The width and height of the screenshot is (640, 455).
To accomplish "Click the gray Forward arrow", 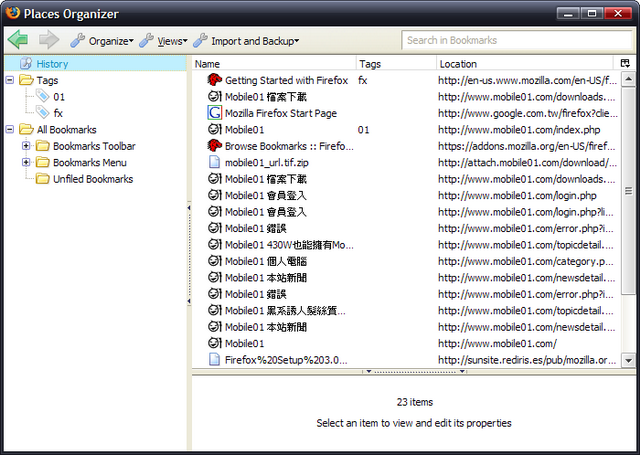I will (x=49, y=40).
